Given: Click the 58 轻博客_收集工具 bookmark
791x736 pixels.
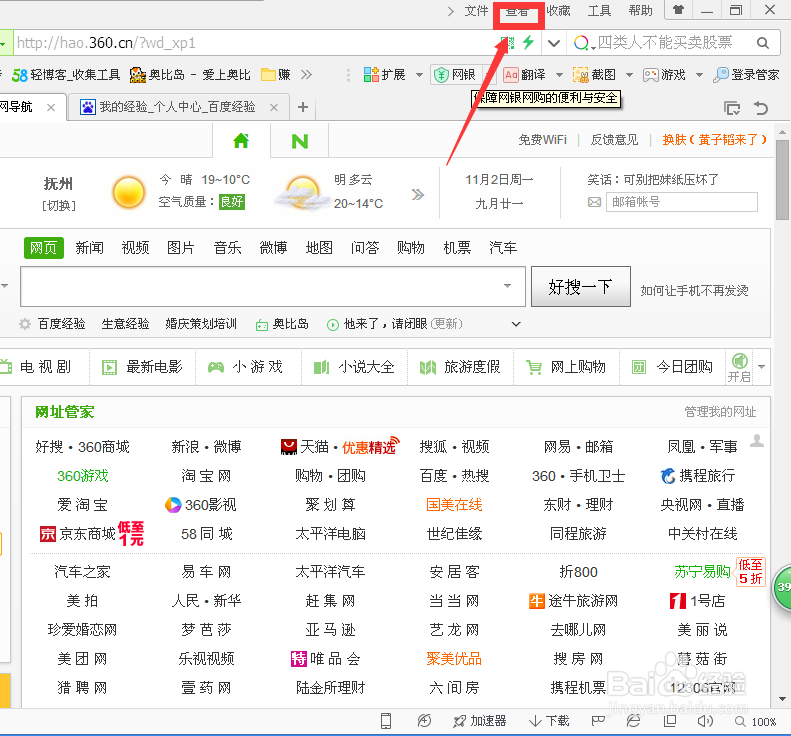Looking at the screenshot, I should 66,75.
